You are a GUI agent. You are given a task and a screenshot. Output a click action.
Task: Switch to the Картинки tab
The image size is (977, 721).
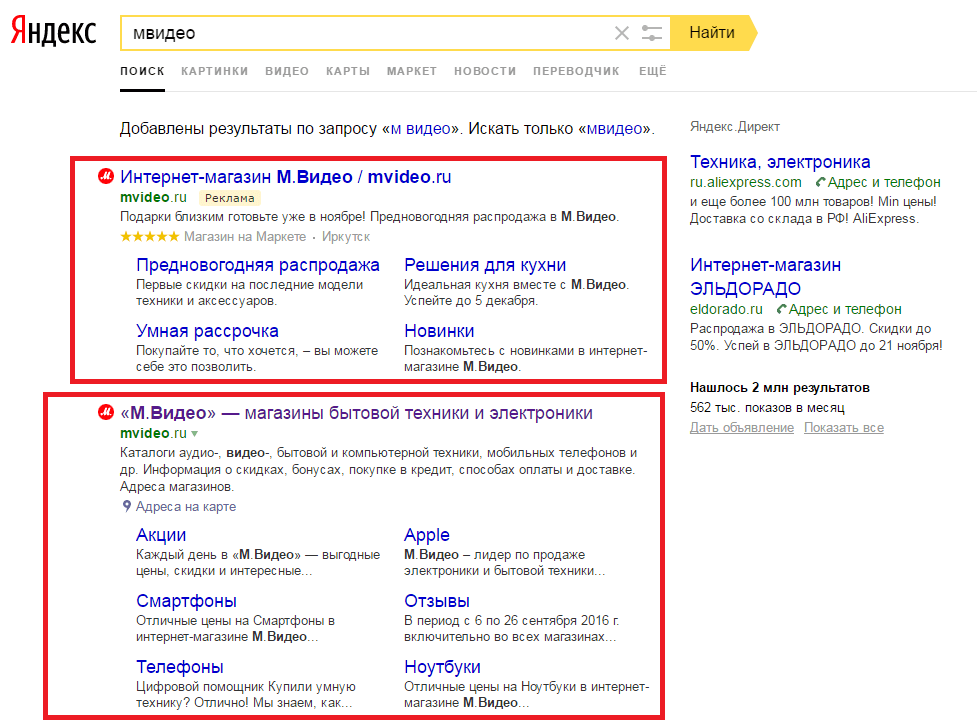click(x=214, y=71)
